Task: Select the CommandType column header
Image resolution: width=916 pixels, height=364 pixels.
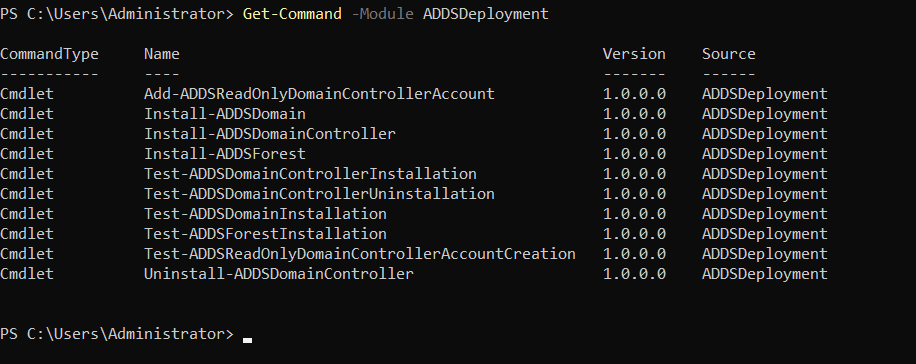Action: click(50, 54)
